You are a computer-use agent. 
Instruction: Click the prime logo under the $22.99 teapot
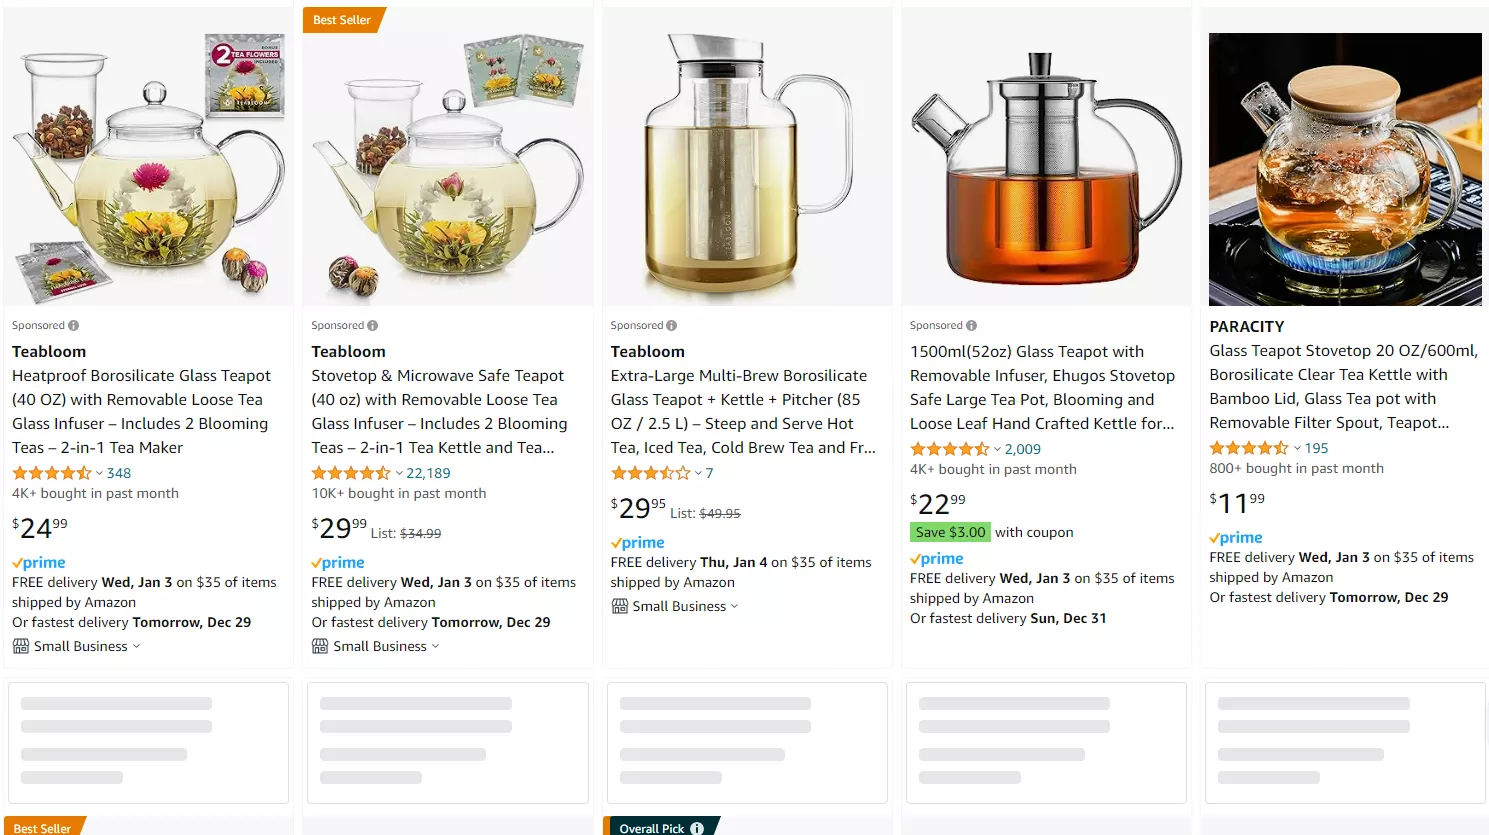(x=937, y=558)
